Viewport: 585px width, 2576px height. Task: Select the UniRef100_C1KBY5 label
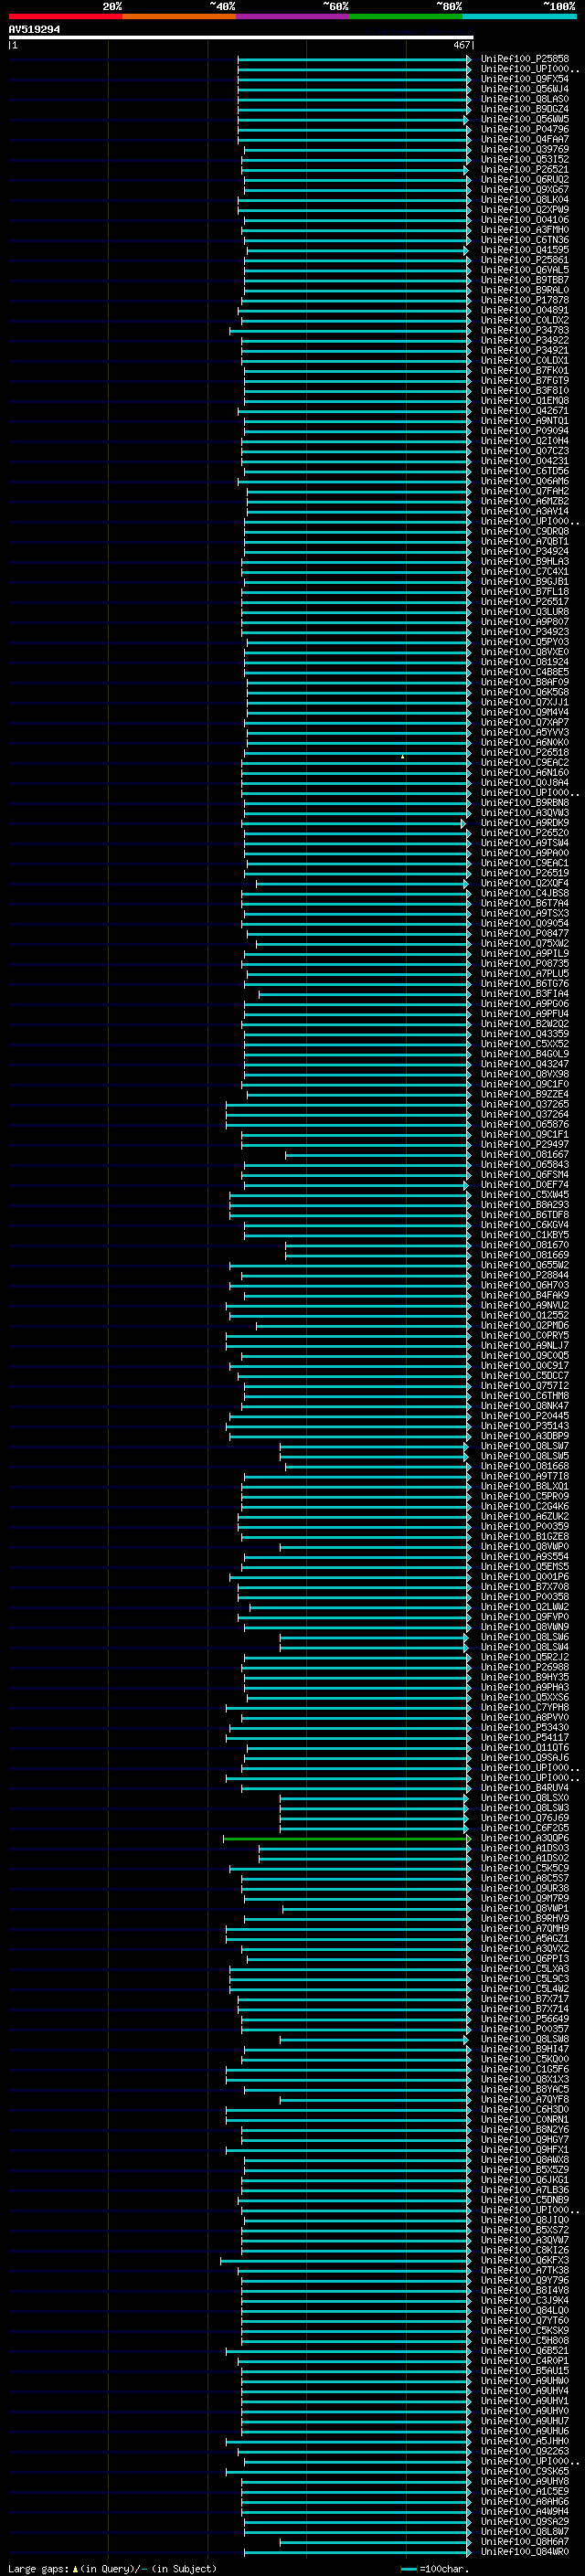coord(524,1234)
